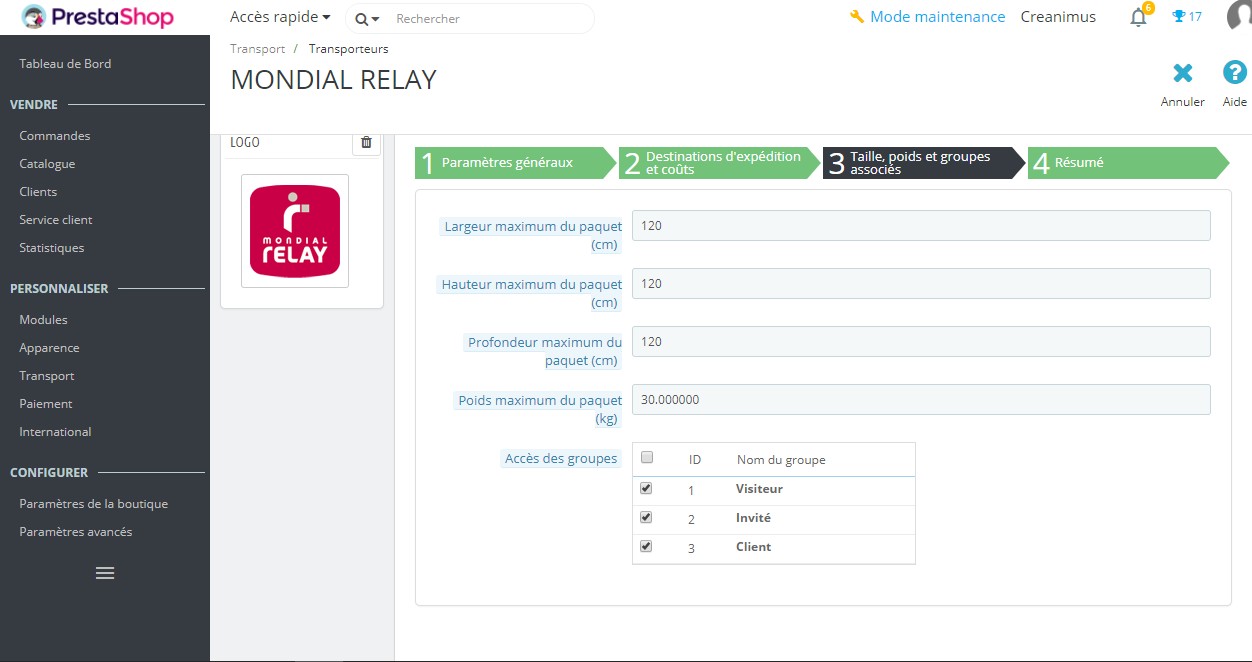Delete the logo with trash icon
The image size is (1252, 662).
(x=366, y=142)
